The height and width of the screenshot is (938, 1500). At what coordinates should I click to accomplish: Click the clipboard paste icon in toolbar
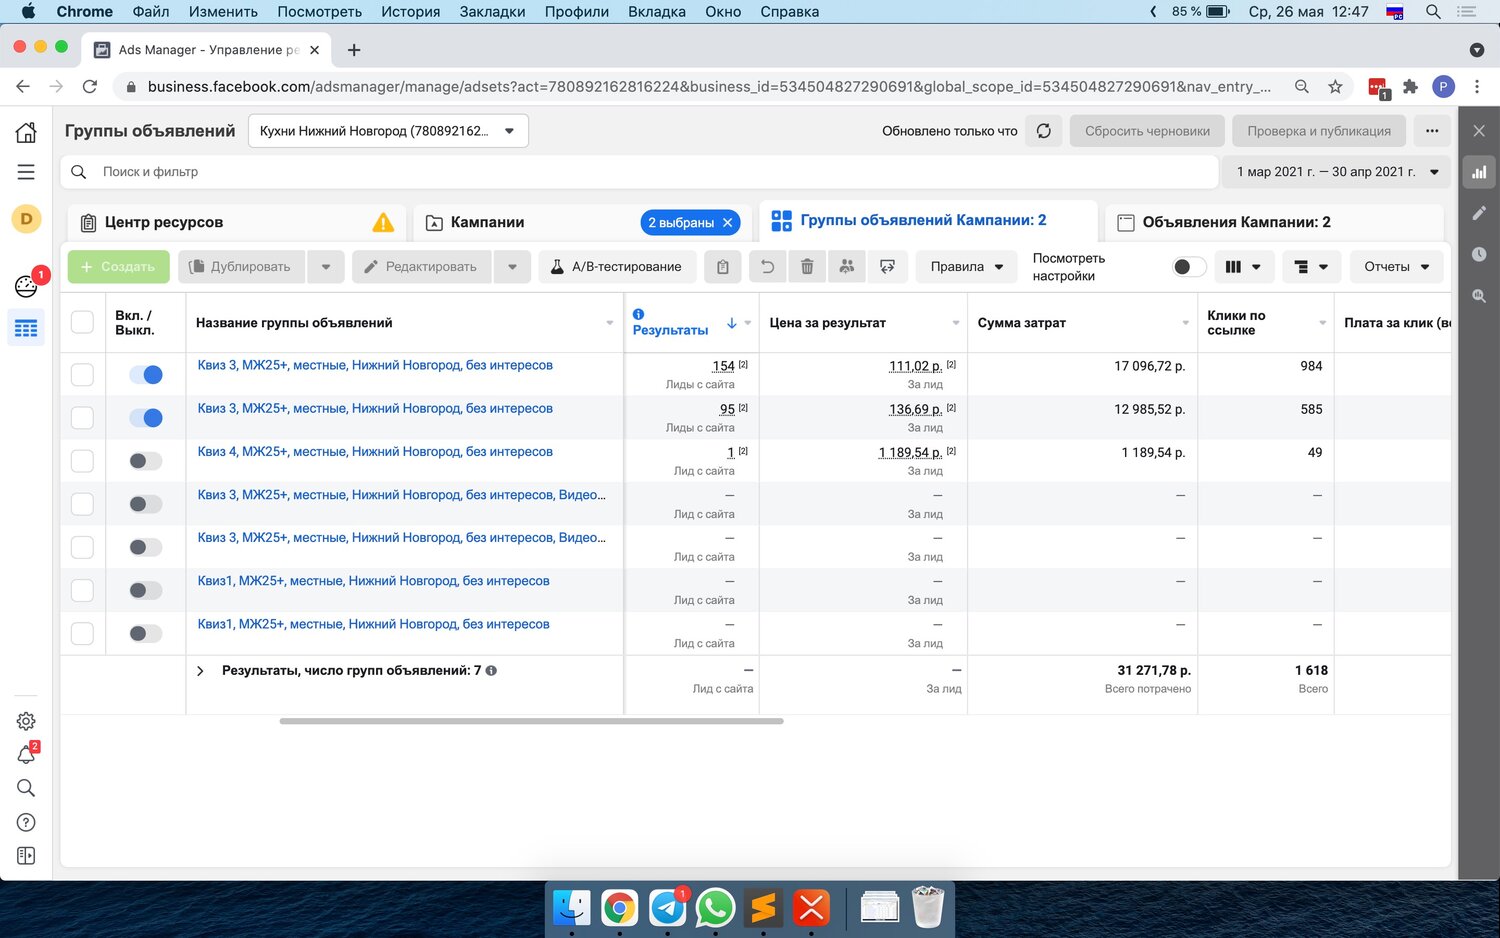click(x=722, y=267)
